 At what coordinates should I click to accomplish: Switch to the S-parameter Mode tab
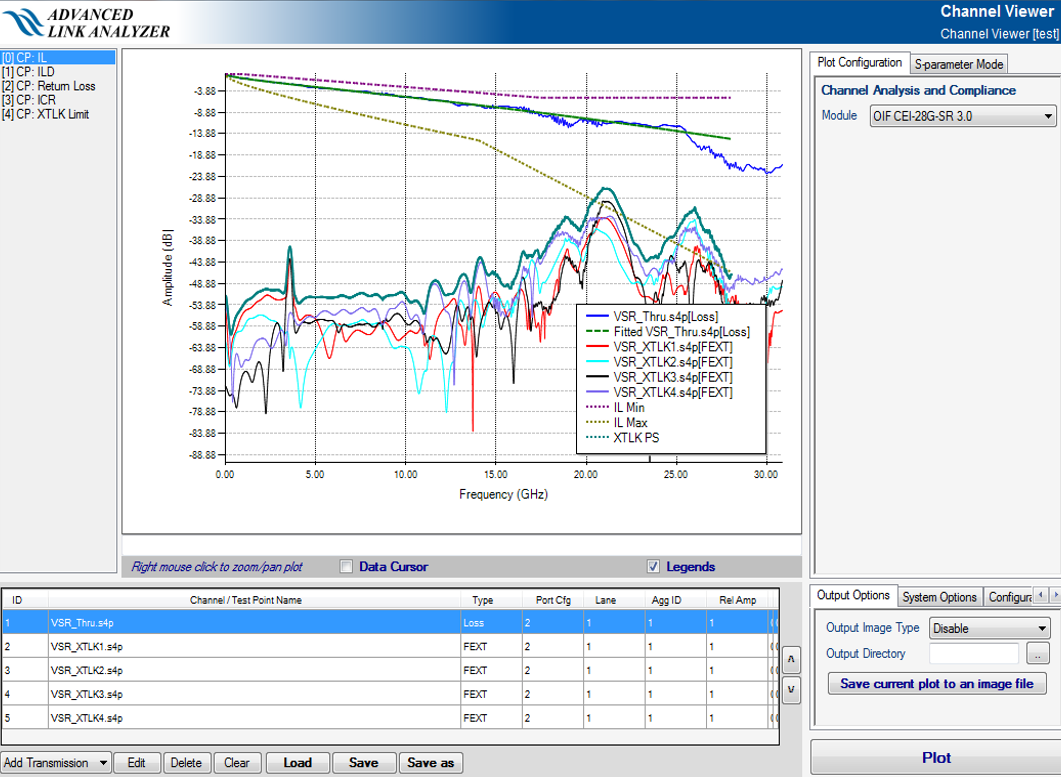[x=958, y=64]
